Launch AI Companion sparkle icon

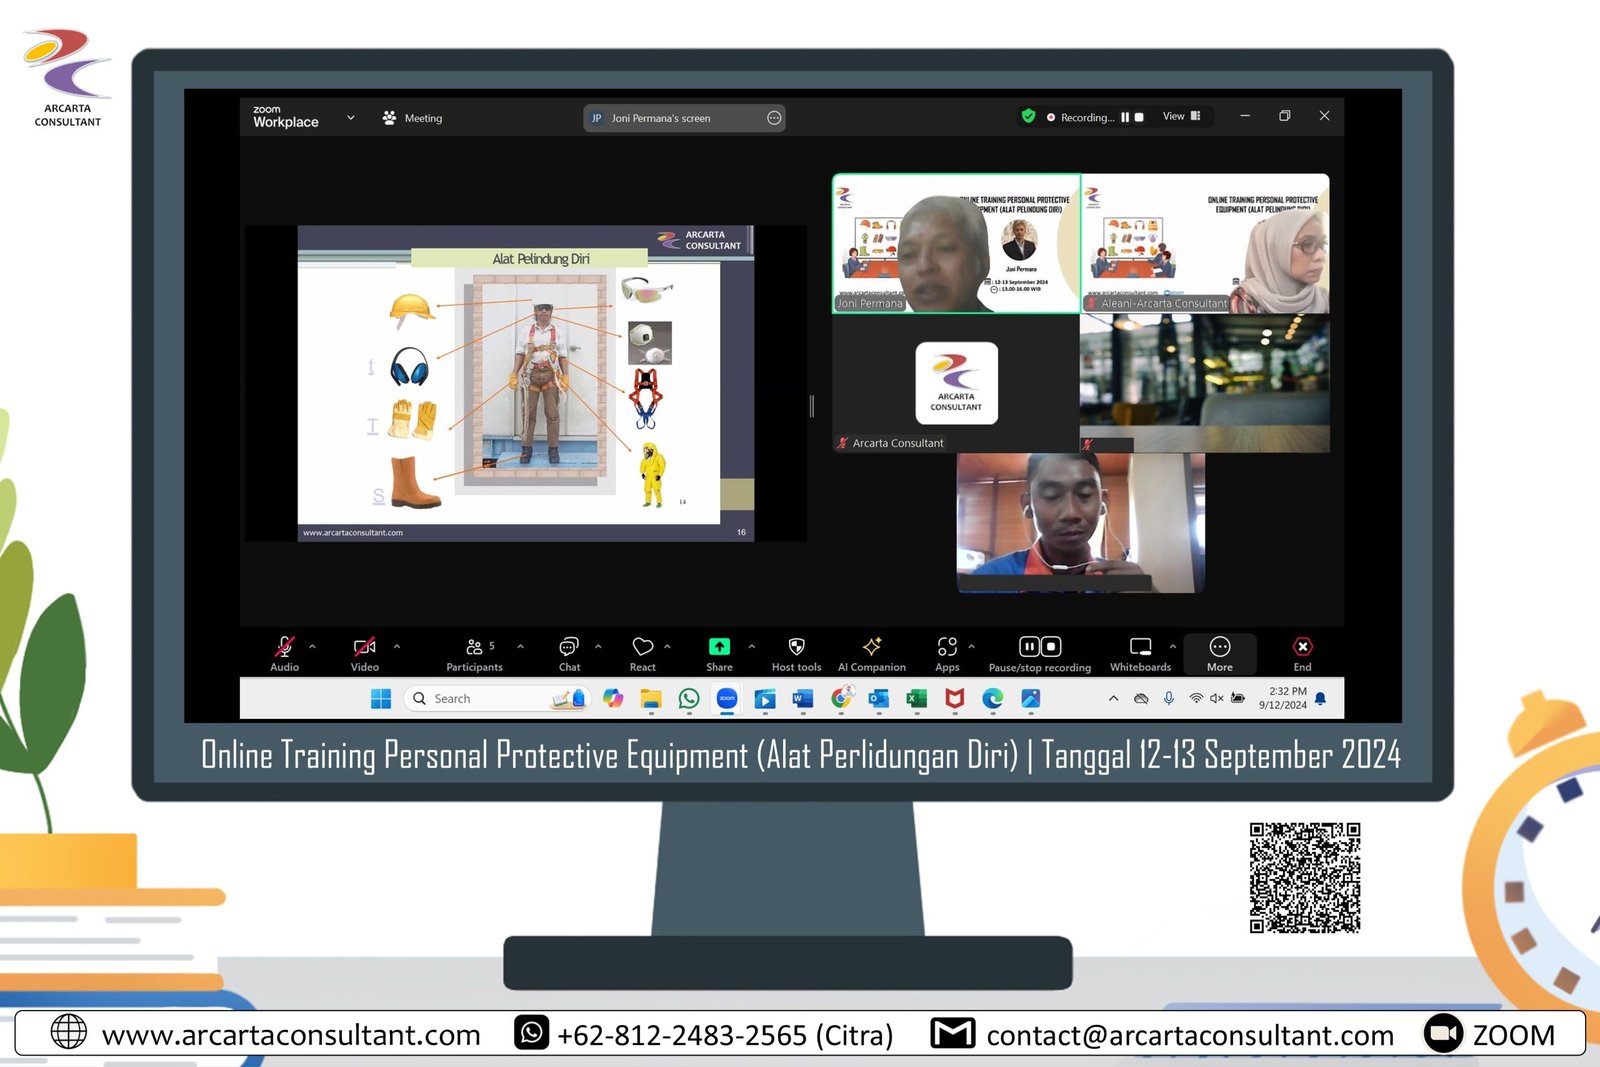tap(872, 648)
